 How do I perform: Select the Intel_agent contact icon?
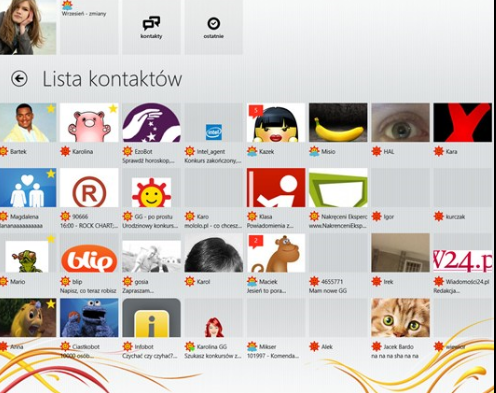point(214,131)
